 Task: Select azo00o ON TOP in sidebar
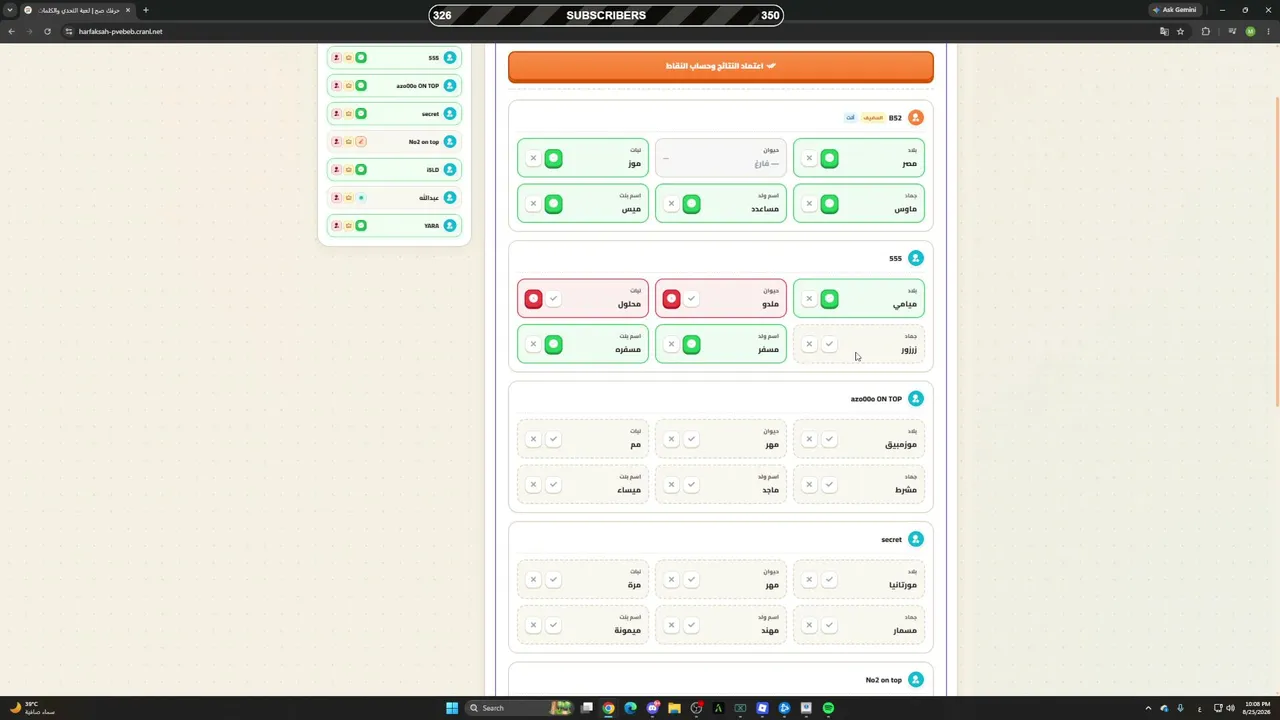[394, 86]
